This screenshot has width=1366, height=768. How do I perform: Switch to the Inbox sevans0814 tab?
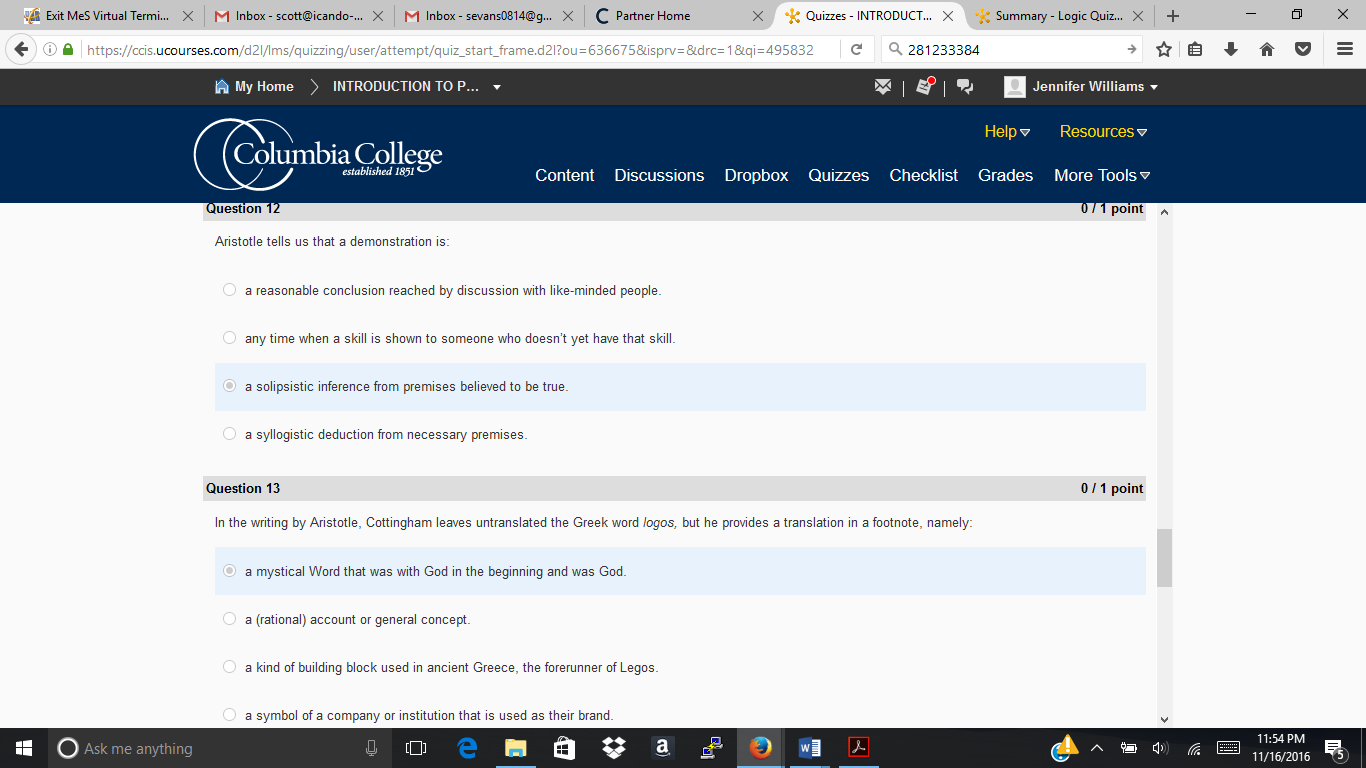click(x=488, y=16)
